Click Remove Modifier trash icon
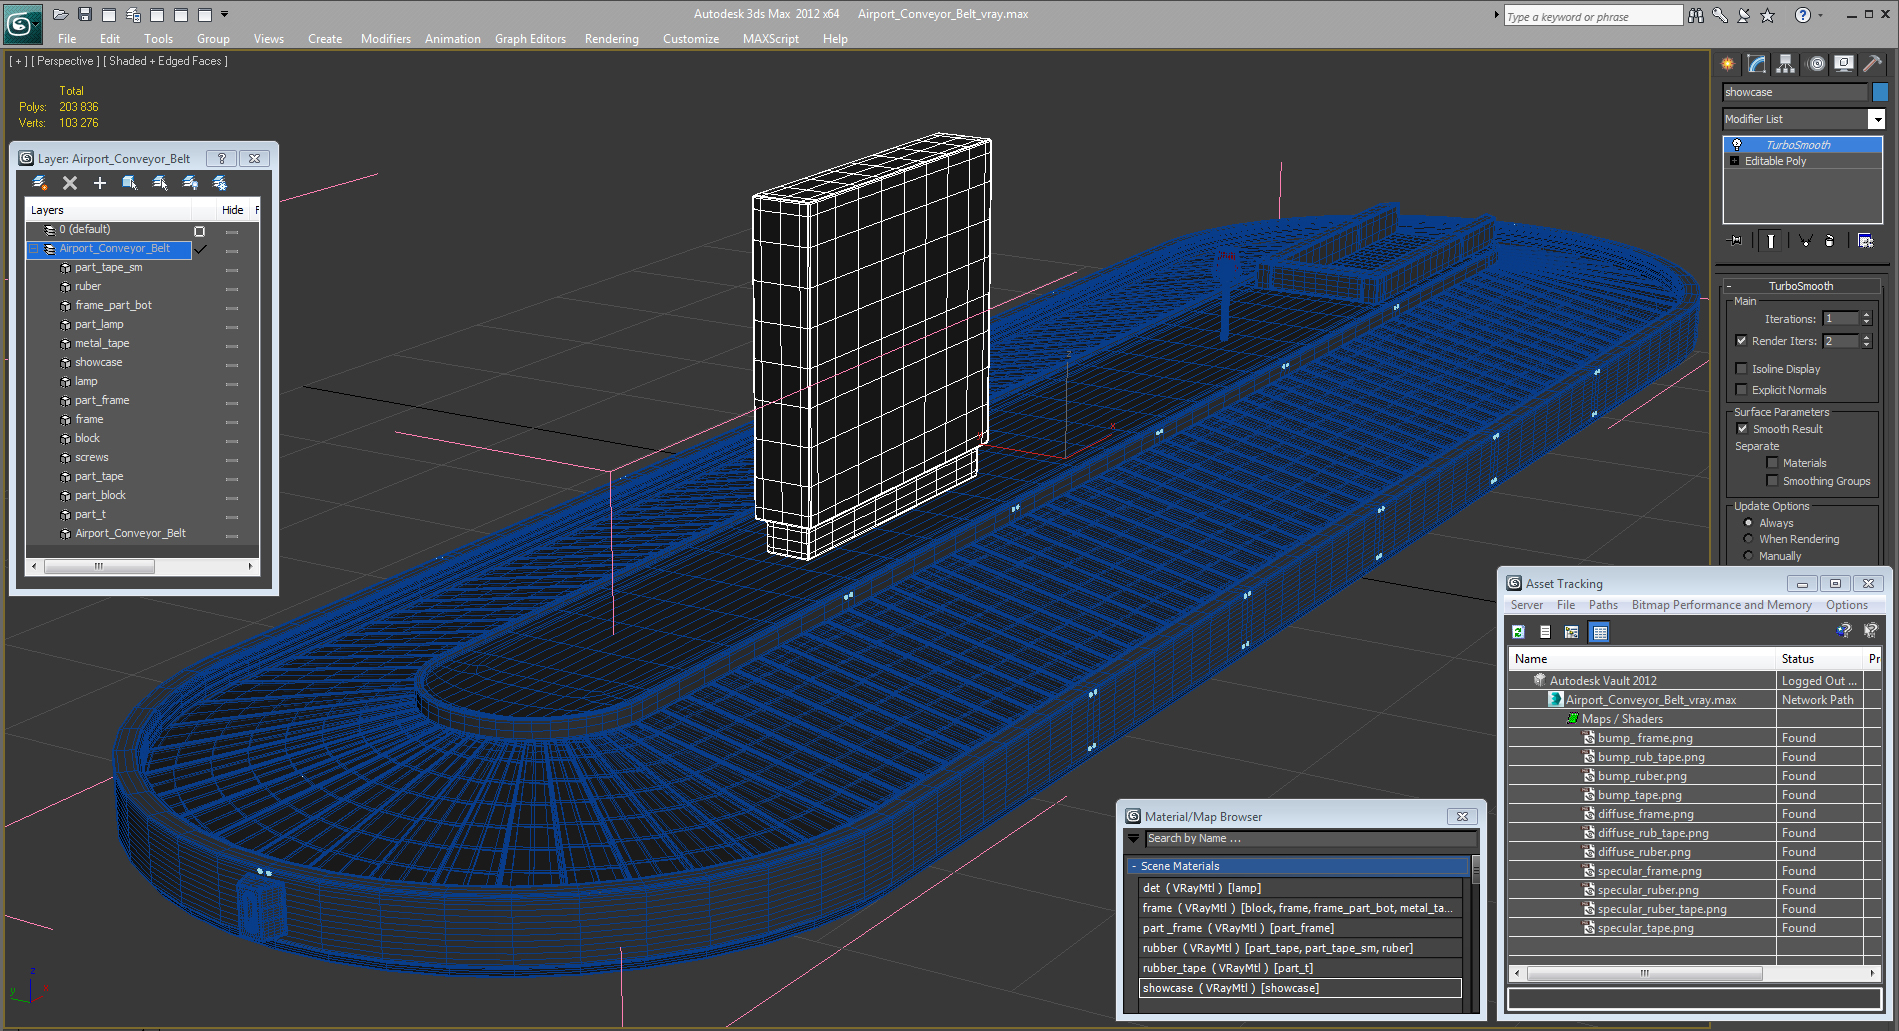 pyautogui.click(x=1830, y=240)
